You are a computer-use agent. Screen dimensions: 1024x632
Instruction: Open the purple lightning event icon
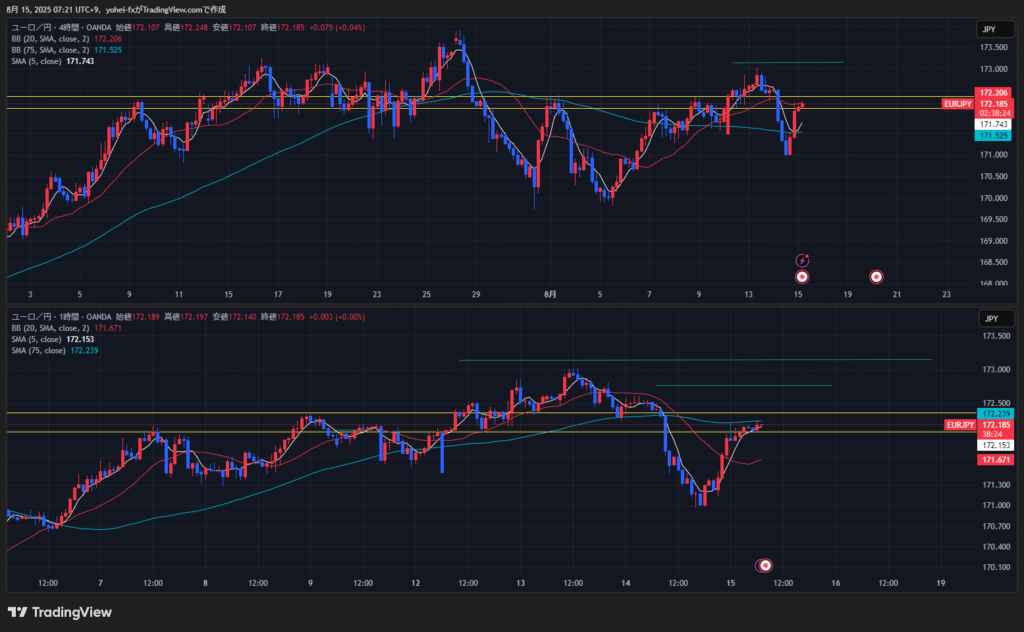(802, 260)
